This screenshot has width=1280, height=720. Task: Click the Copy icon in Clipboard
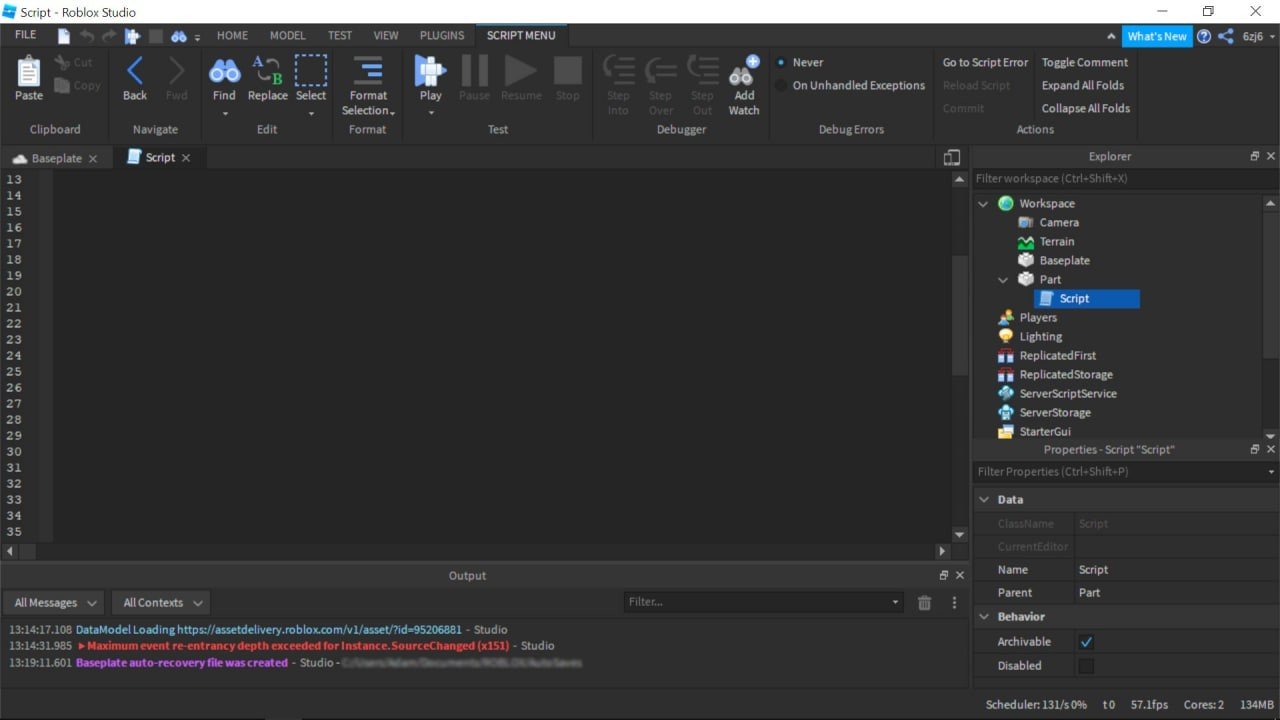[x=63, y=86]
